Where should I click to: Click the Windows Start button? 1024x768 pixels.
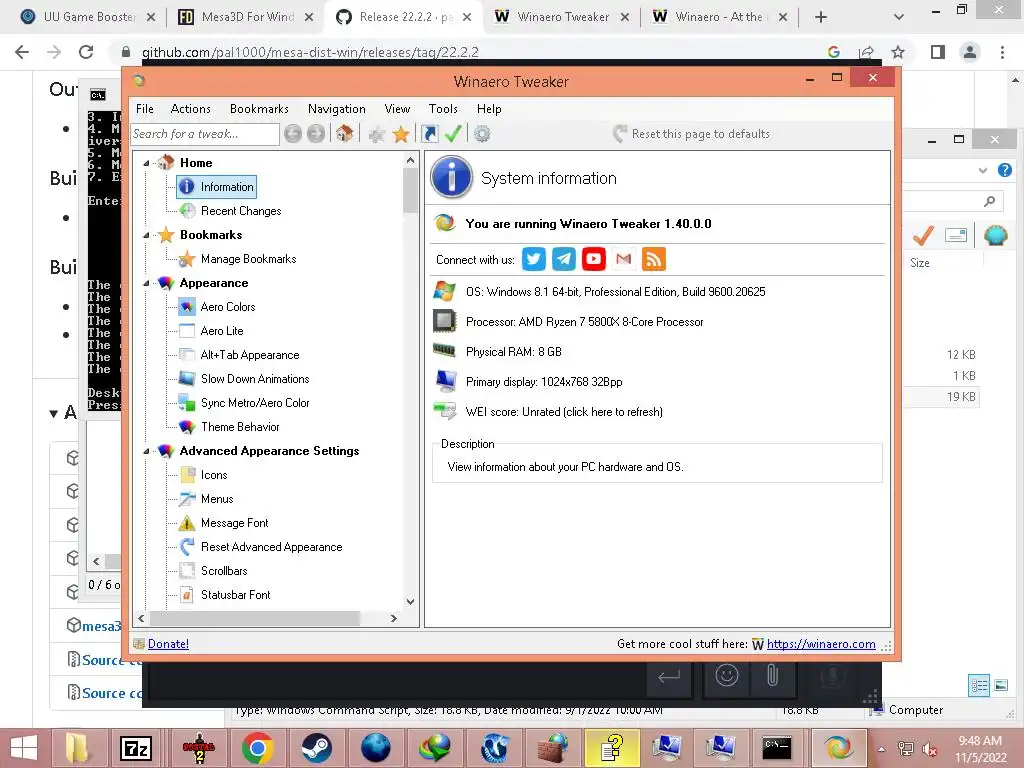[x=24, y=748]
